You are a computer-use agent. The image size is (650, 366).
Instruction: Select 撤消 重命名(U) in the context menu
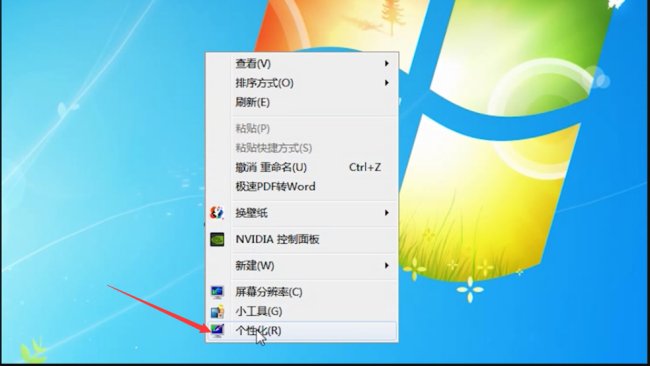302,167
